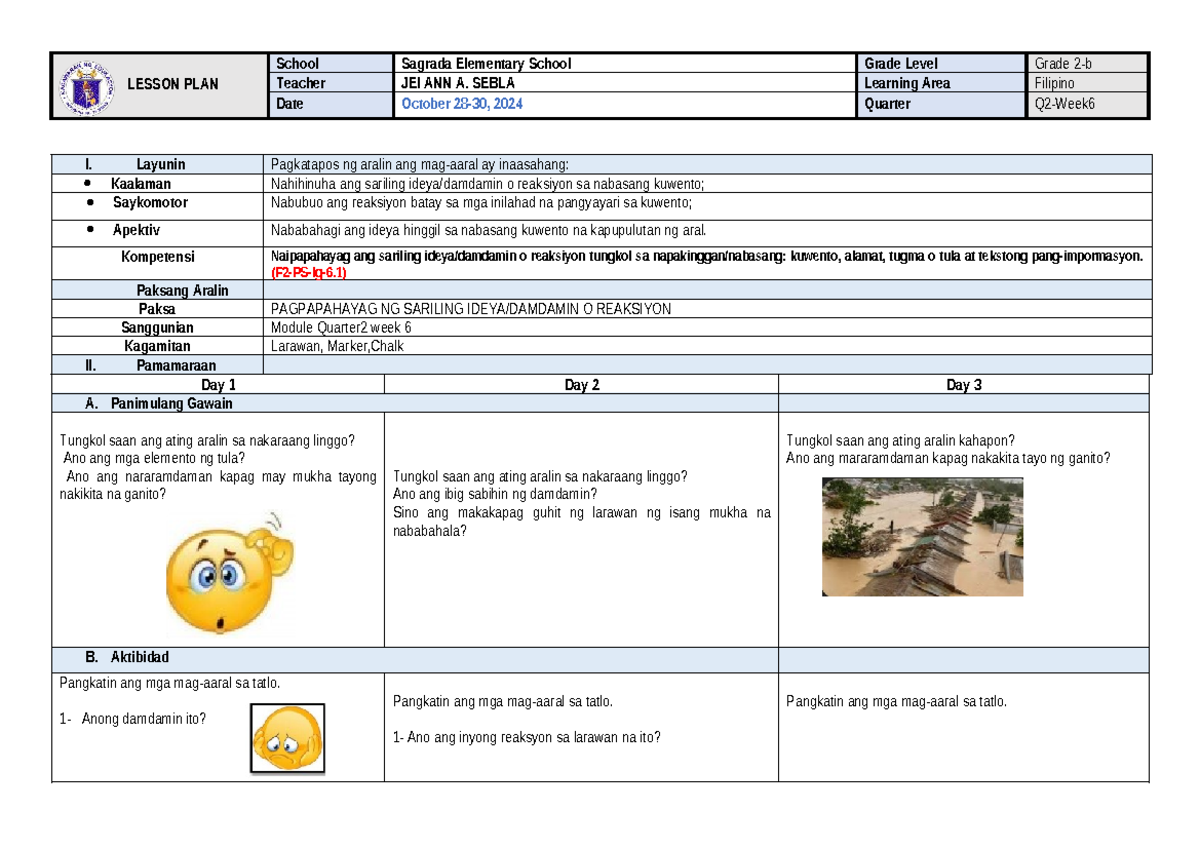The width and height of the screenshot is (1200, 849).
Task: Click the 'Paksang Aralin' label
Action: [x=183, y=290]
